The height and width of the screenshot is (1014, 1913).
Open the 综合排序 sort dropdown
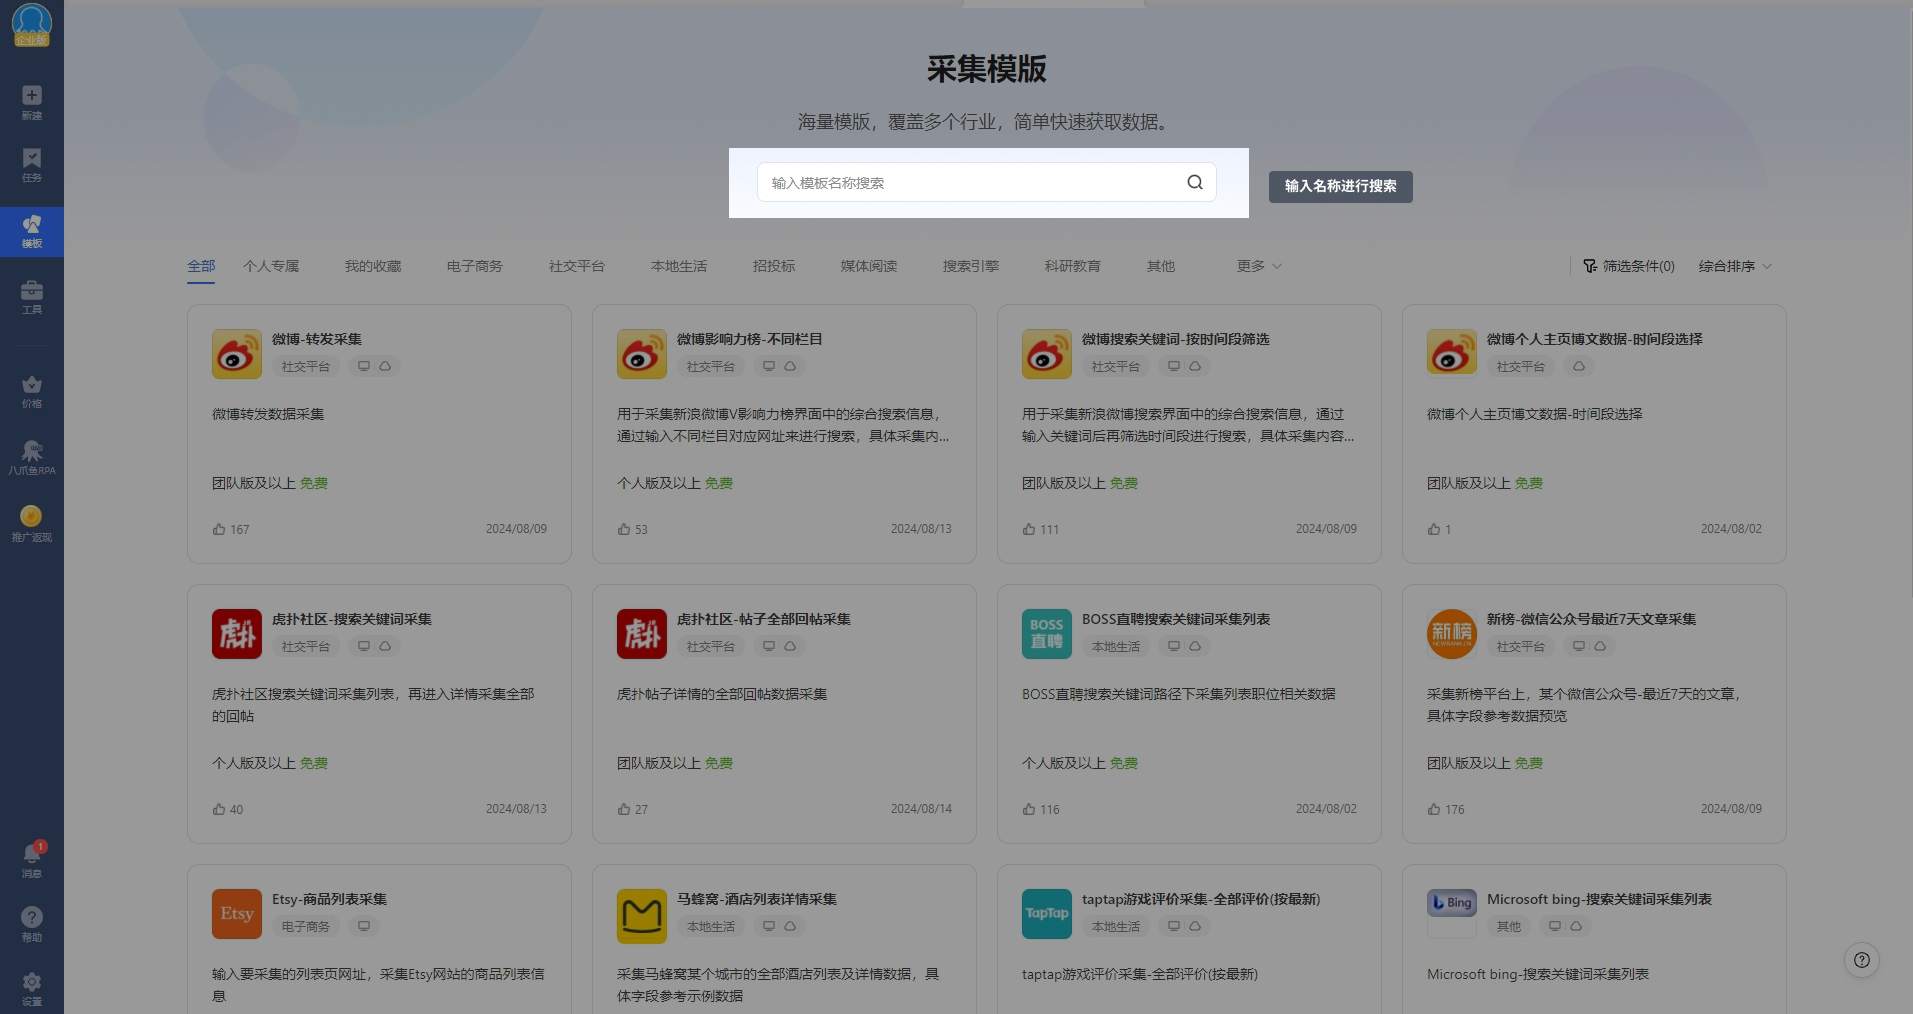tap(1734, 266)
